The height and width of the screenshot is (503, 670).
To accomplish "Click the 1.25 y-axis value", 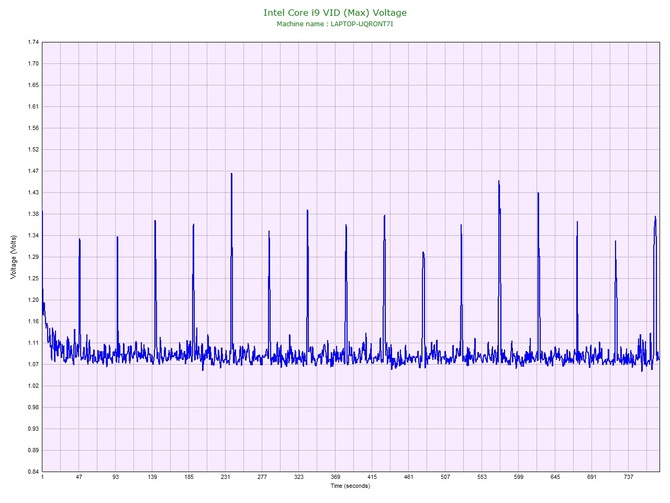I will tap(33, 279).
